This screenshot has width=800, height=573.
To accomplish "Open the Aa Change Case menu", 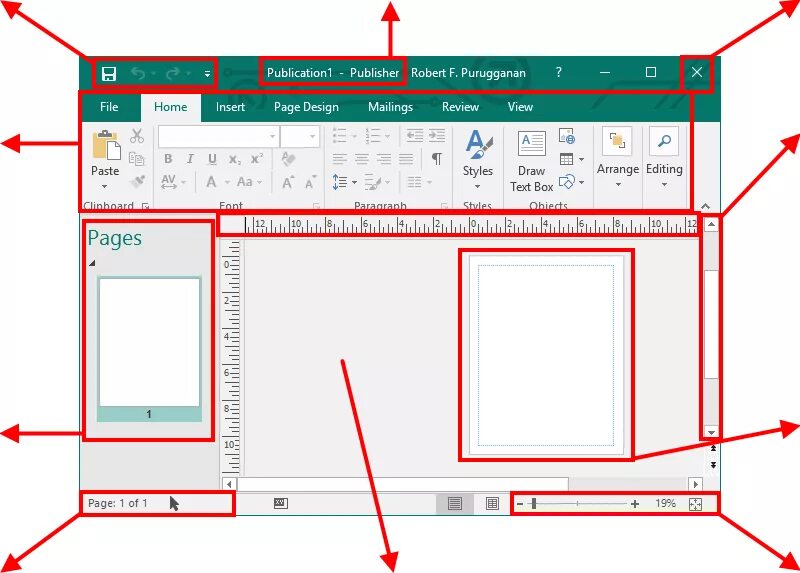I will click(x=249, y=182).
